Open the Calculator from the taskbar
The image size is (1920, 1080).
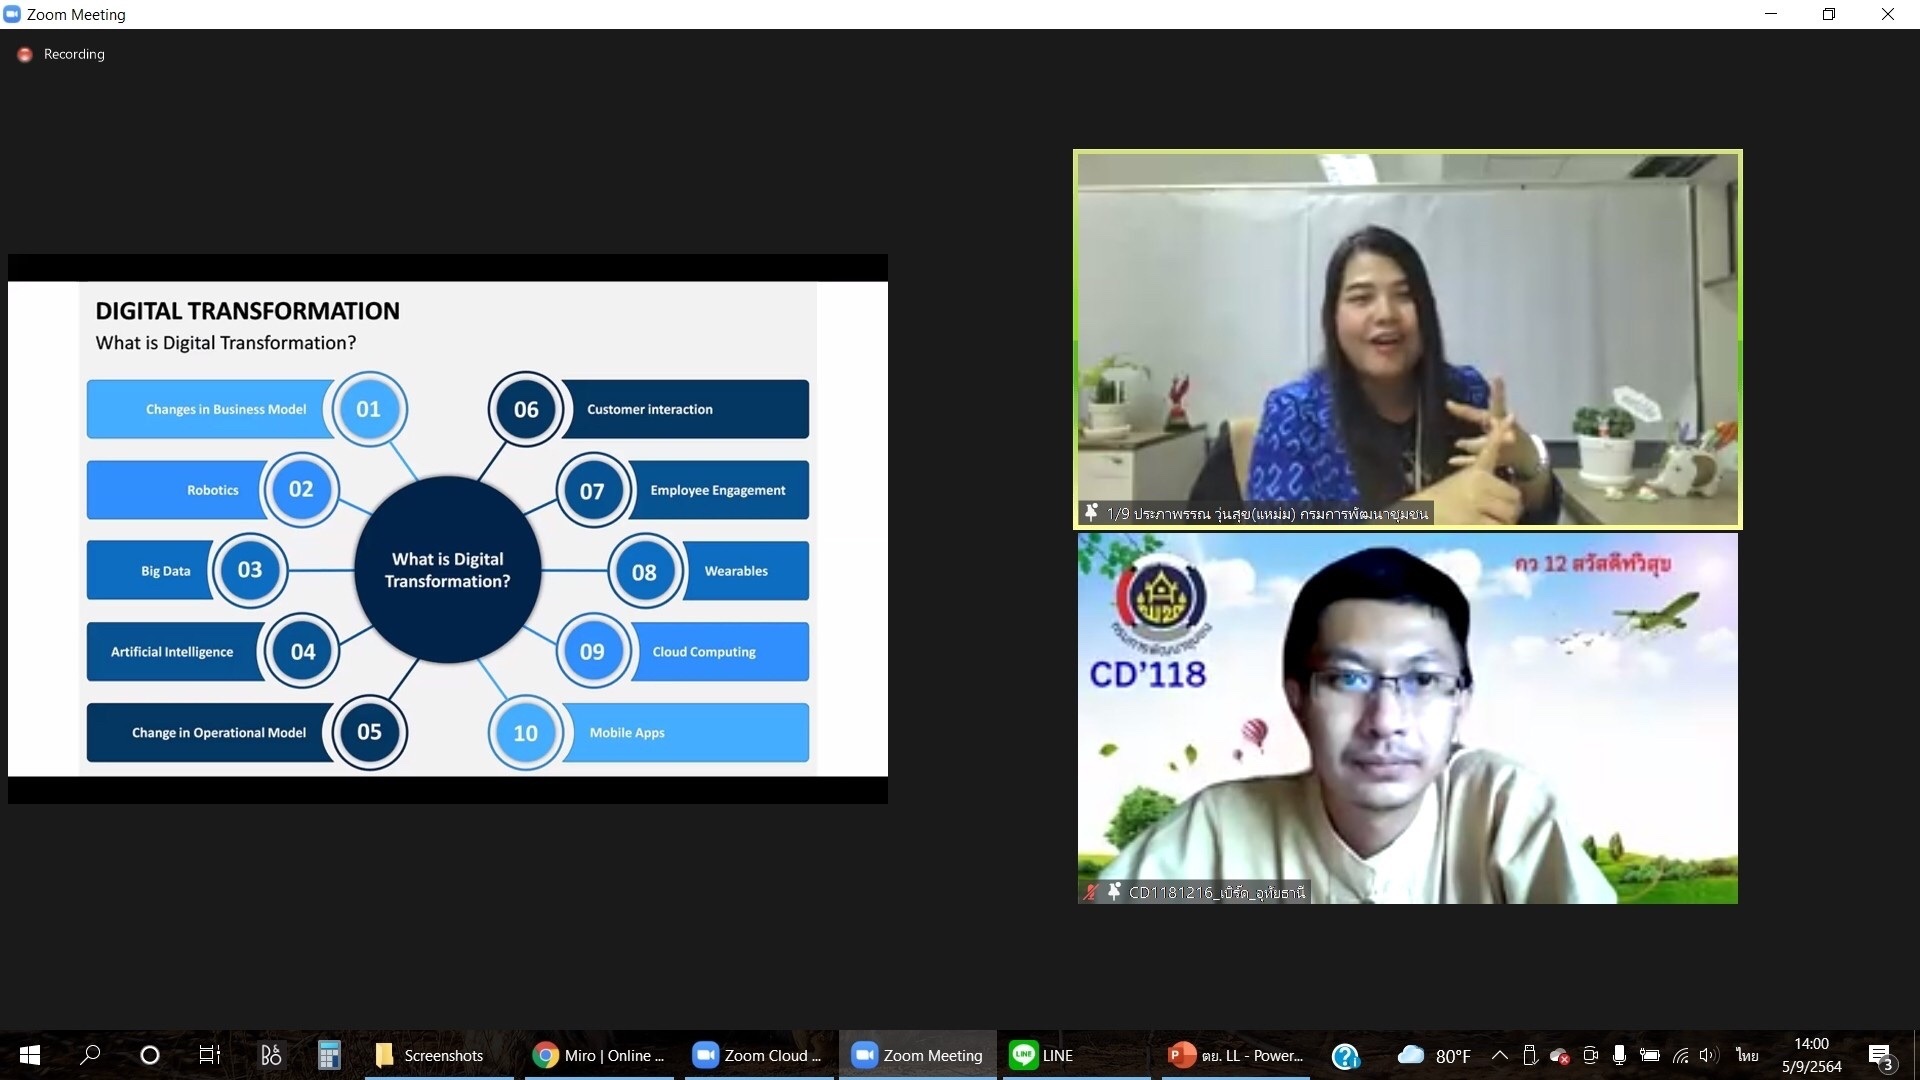tap(328, 1055)
